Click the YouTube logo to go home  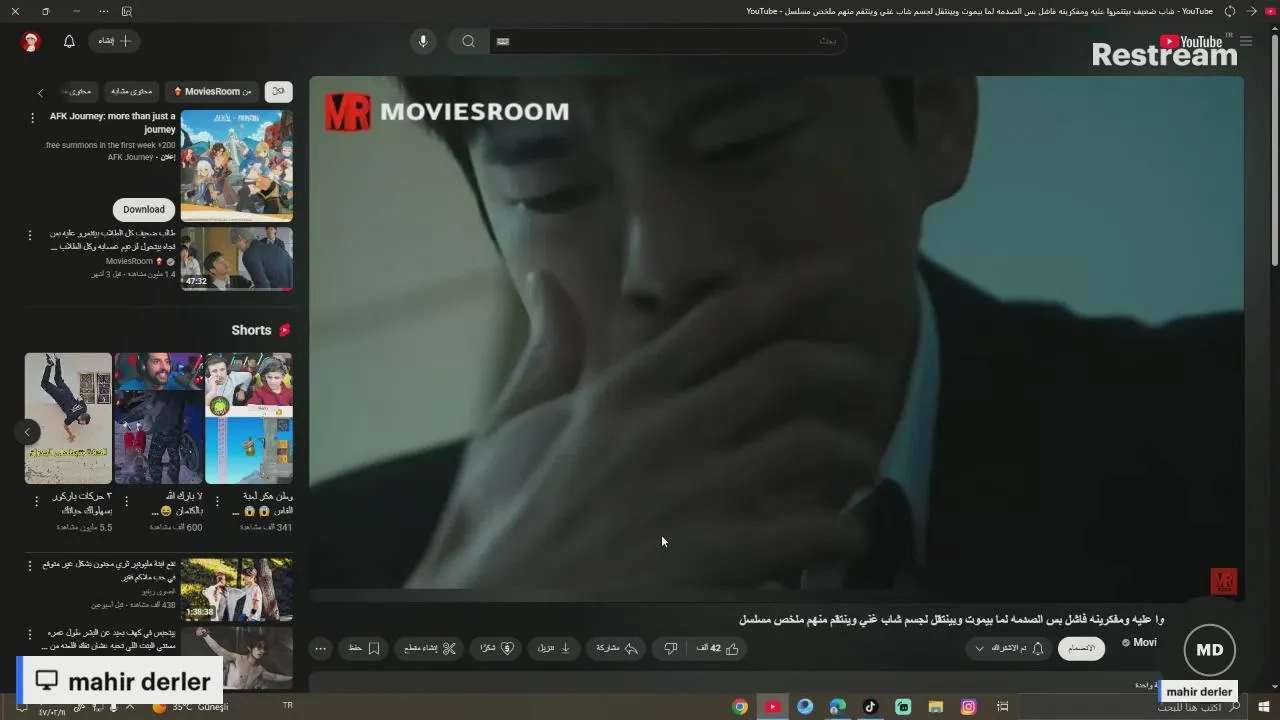point(1190,41)
